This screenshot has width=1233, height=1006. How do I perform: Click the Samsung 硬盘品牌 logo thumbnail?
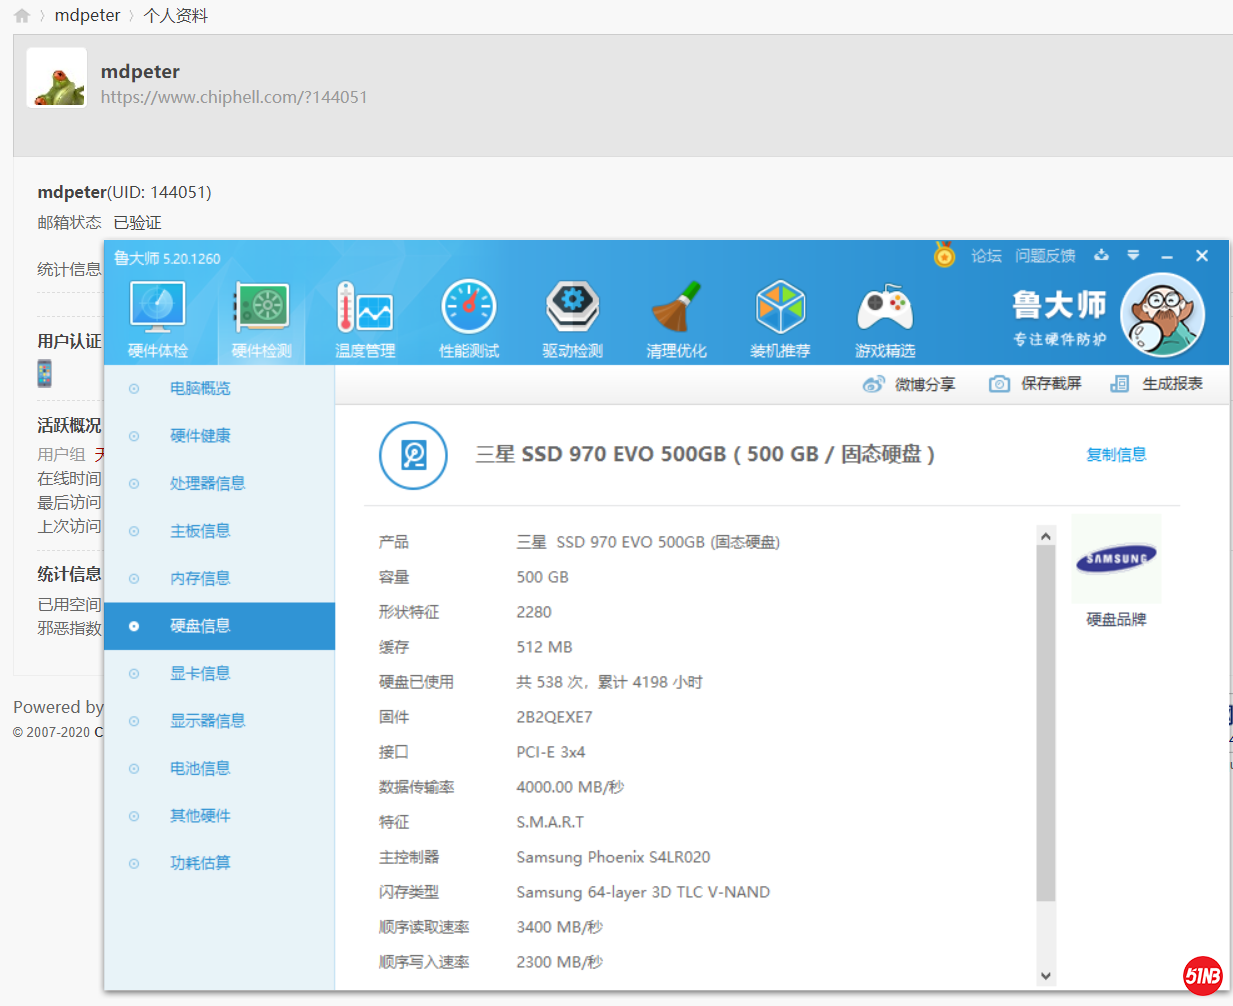click(1116, 559)
